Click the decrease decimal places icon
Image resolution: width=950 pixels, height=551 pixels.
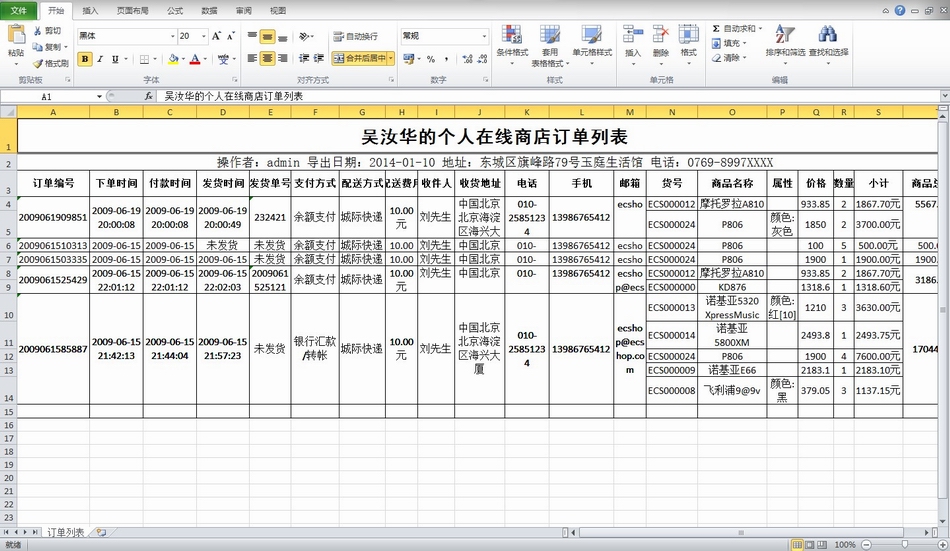click(482, 59)
